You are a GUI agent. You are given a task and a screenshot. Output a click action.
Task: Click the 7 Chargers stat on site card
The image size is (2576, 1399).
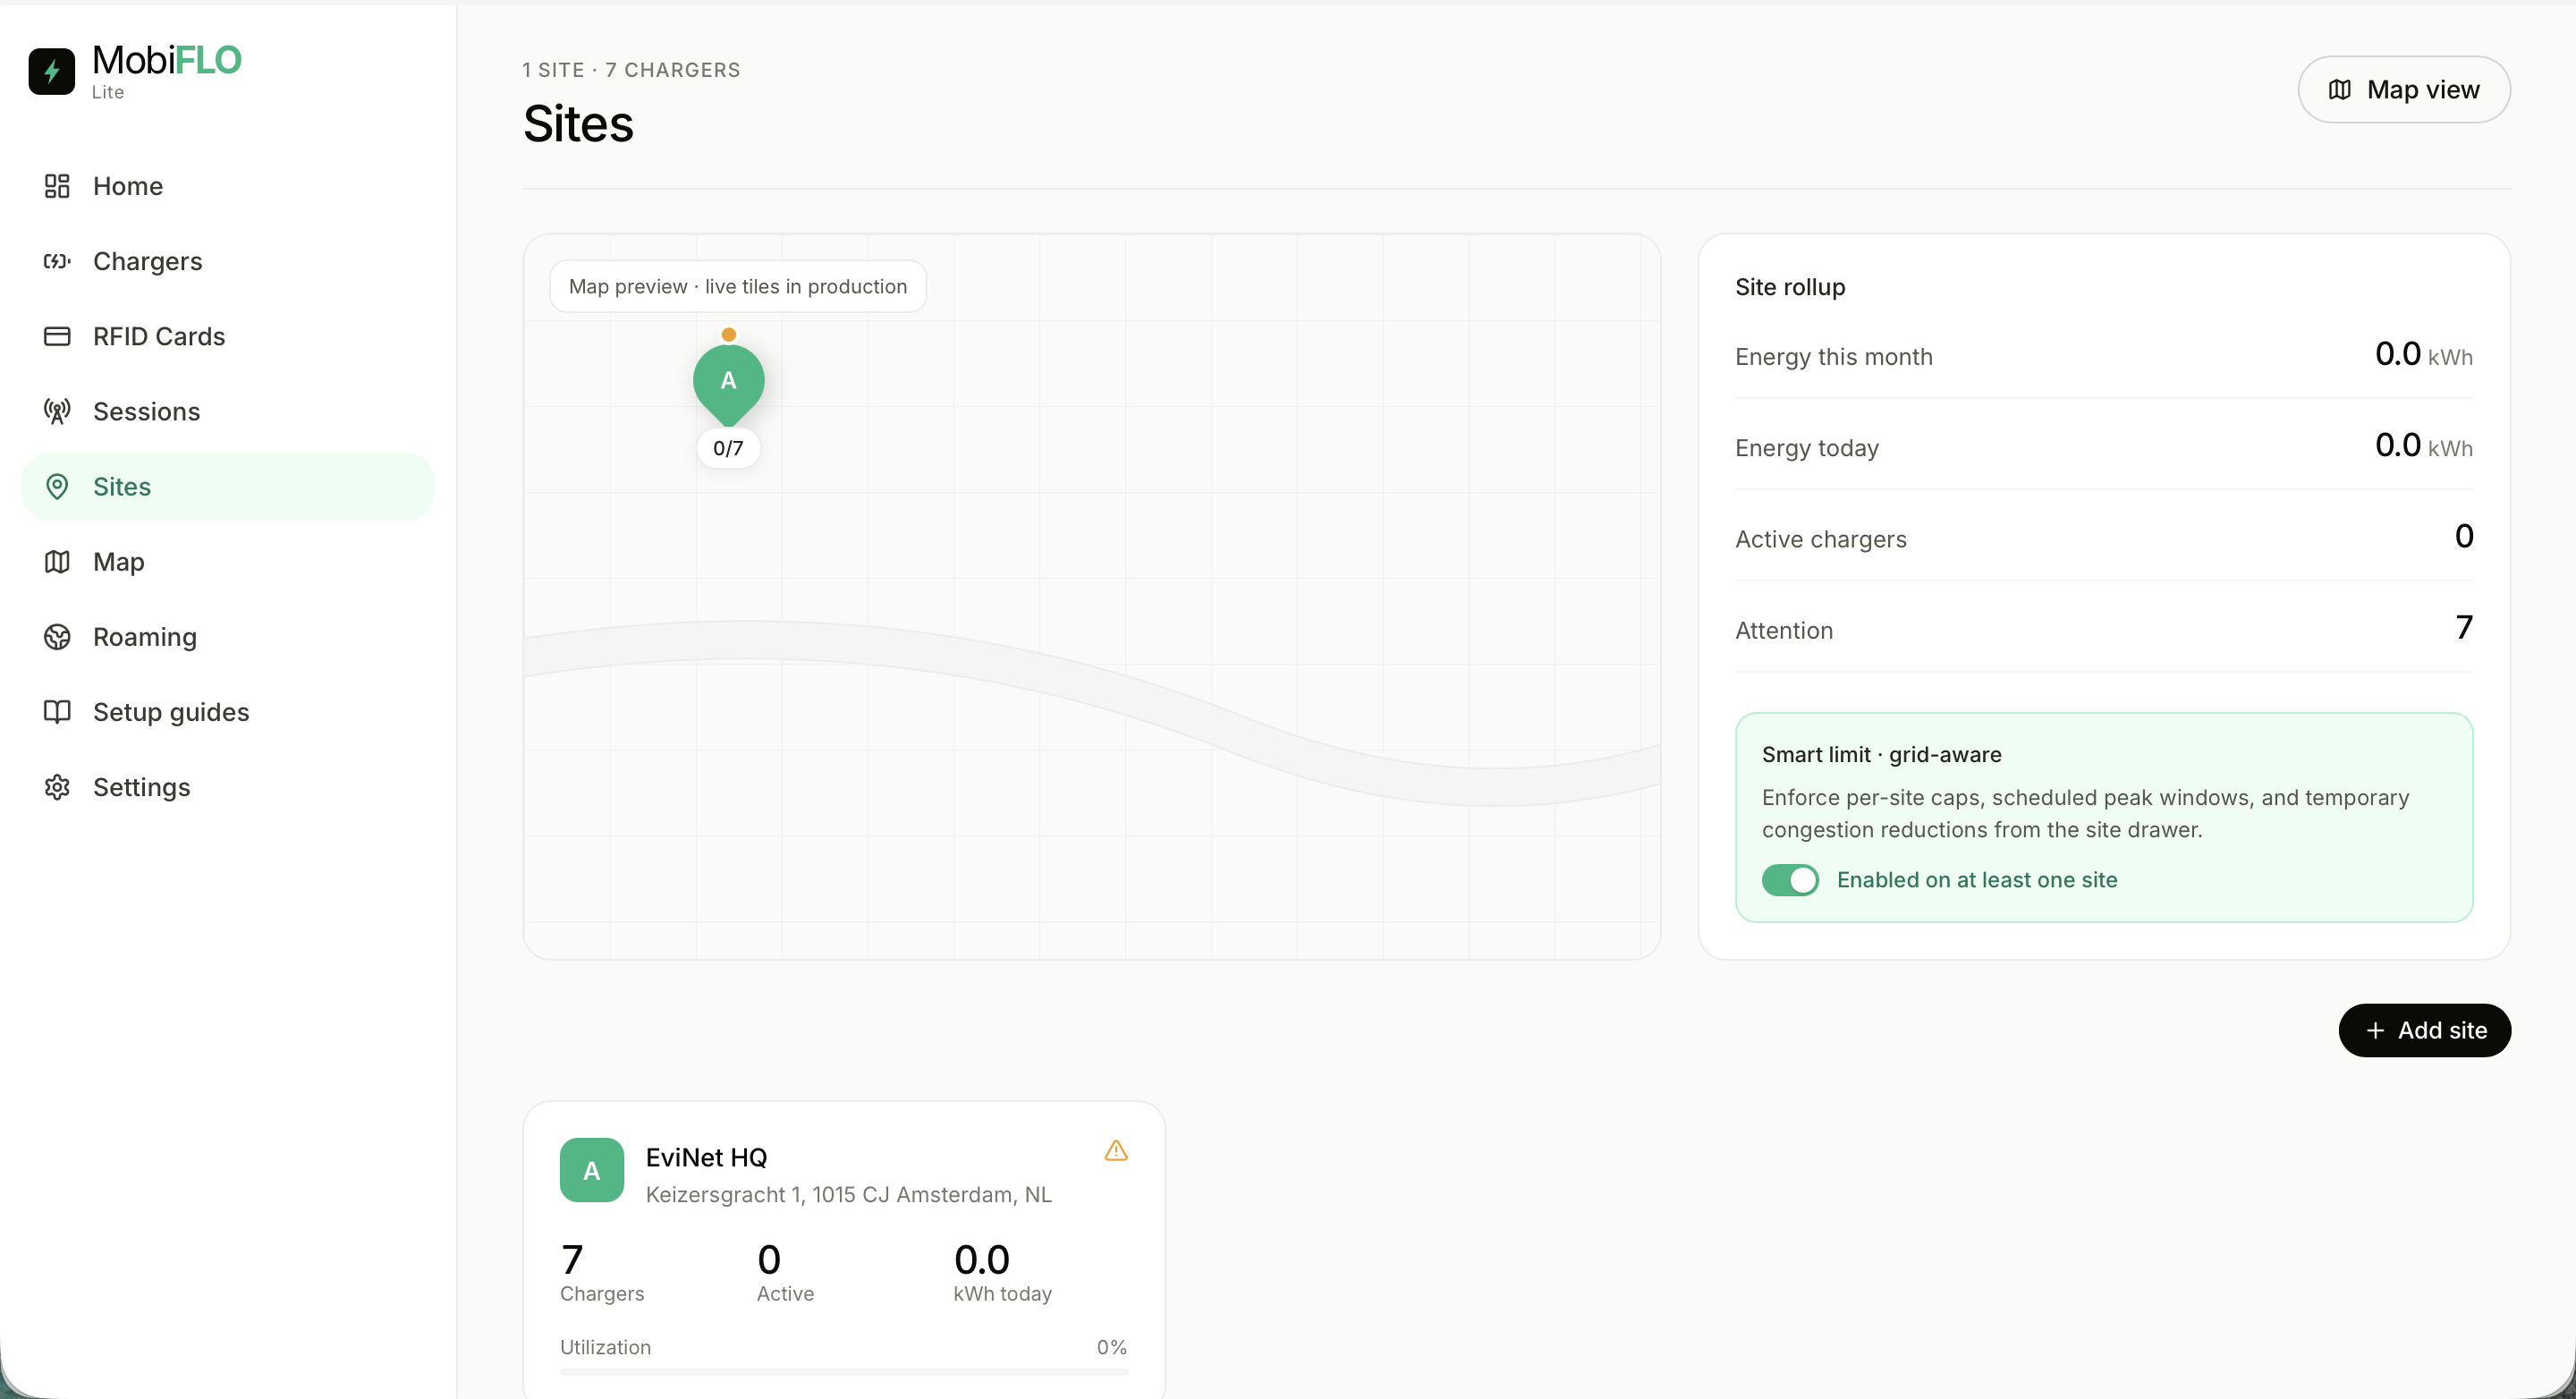point(602,1273)
